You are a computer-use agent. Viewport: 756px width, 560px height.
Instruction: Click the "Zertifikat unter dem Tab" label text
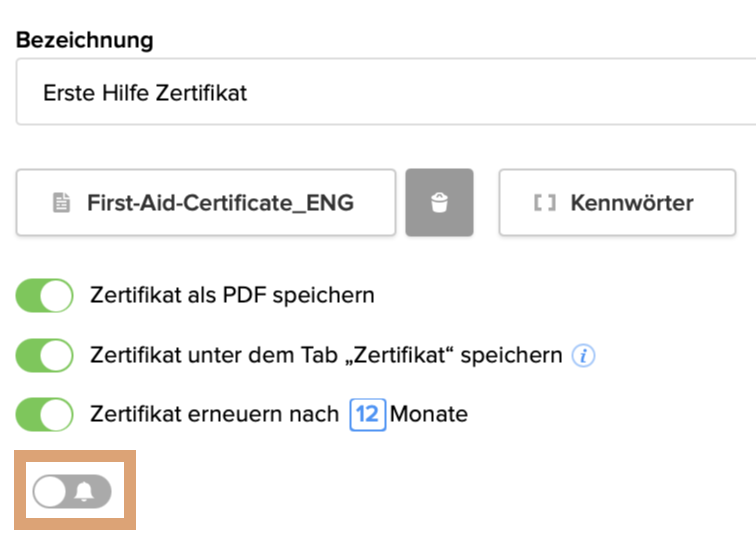pos(326,355)
